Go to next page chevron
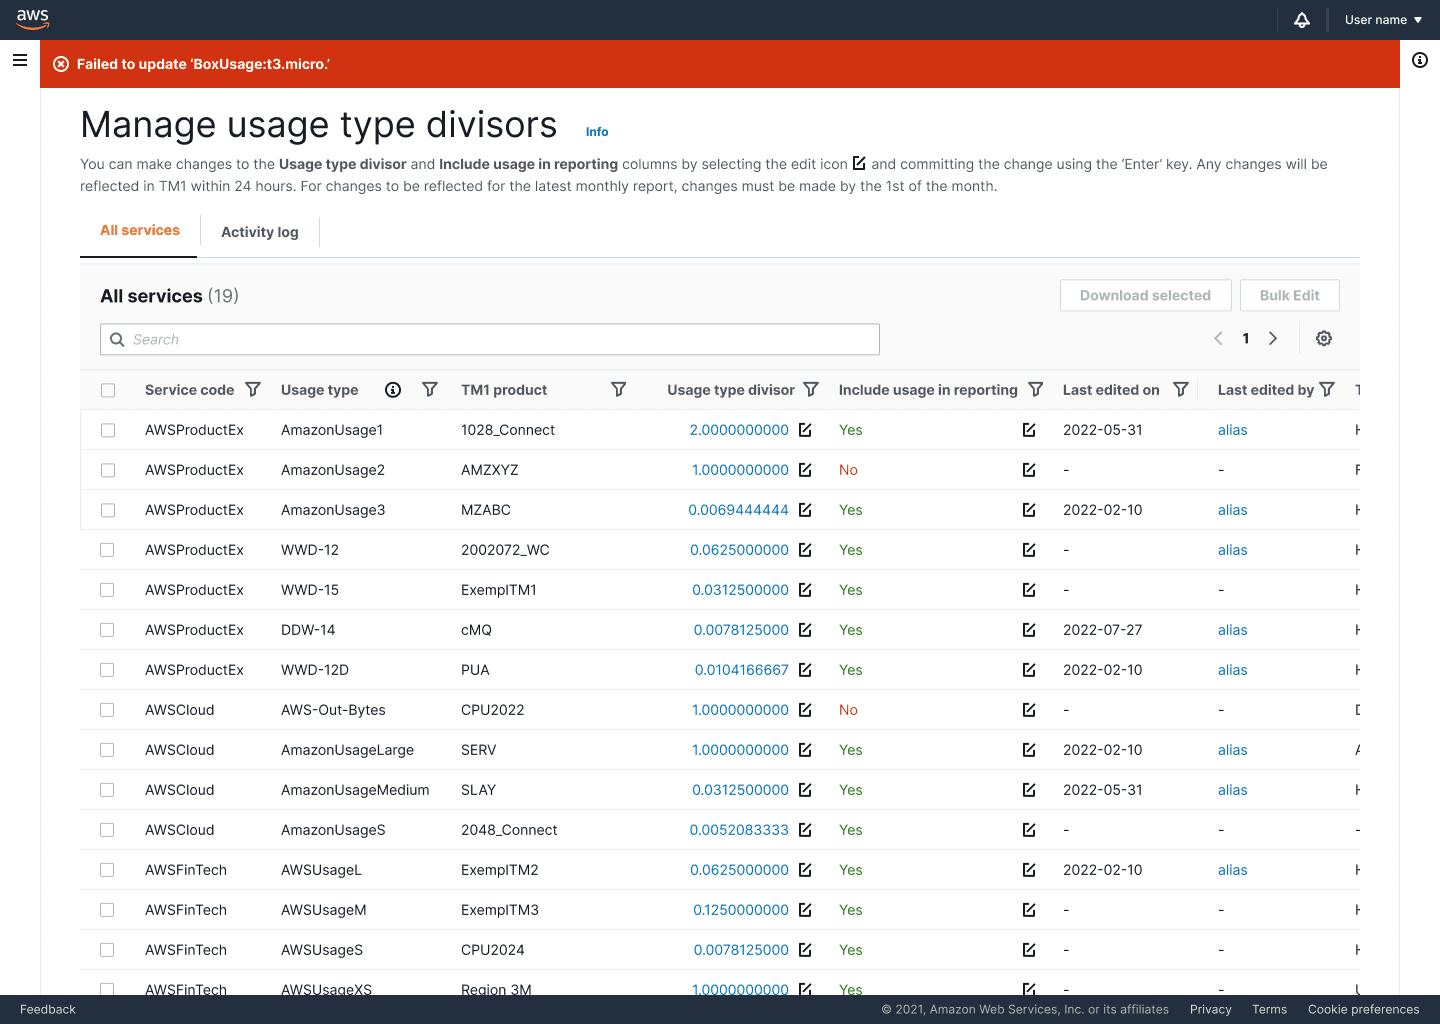This screenshot has height=1024, width=1440. pos(1273,339)
